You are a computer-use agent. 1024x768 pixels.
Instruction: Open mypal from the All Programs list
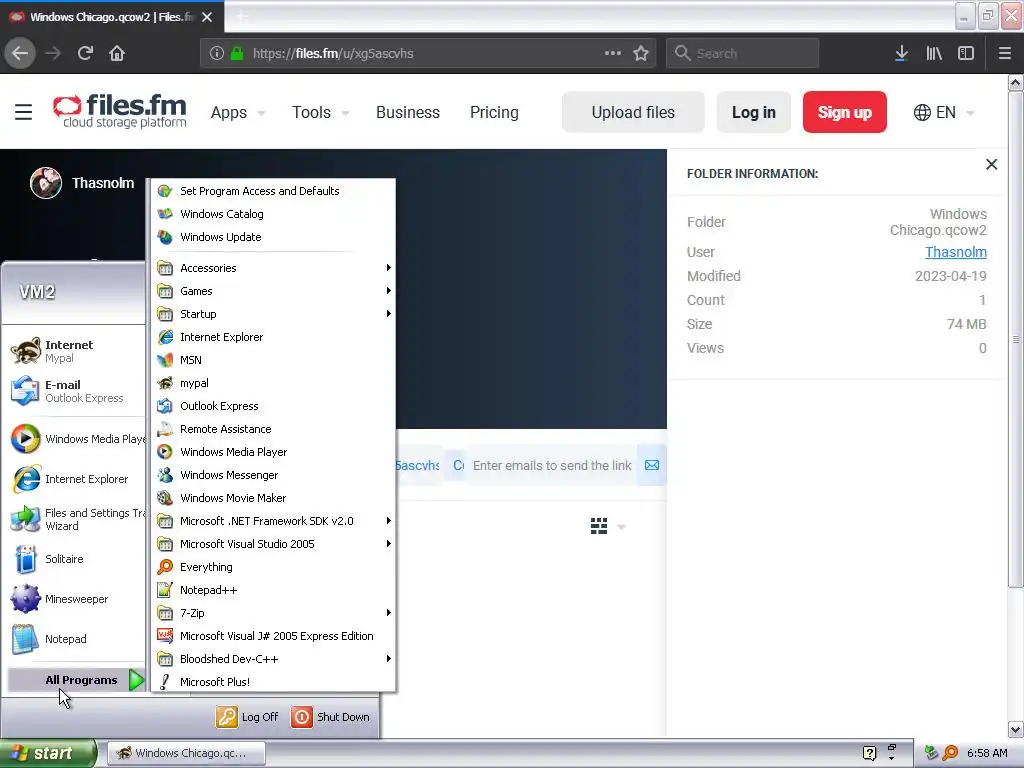[274, 383]
